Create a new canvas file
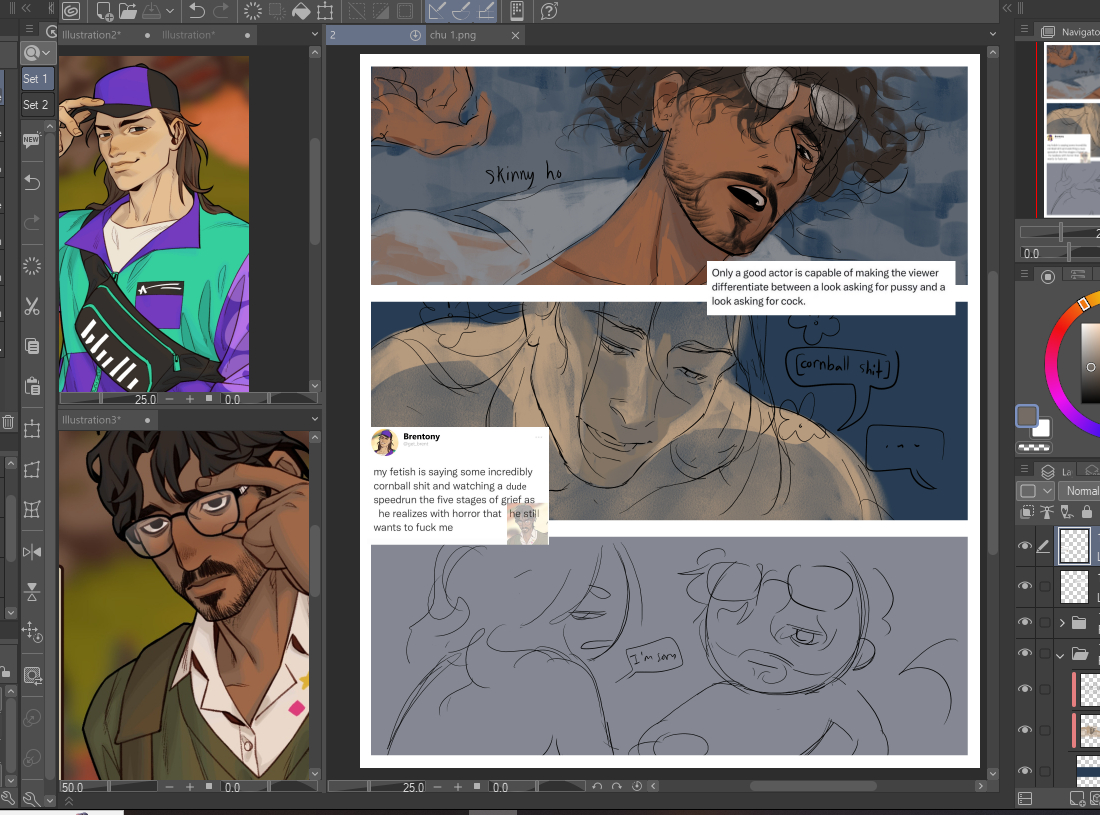This screenshot has width=1100, height=815. [104, 11]
